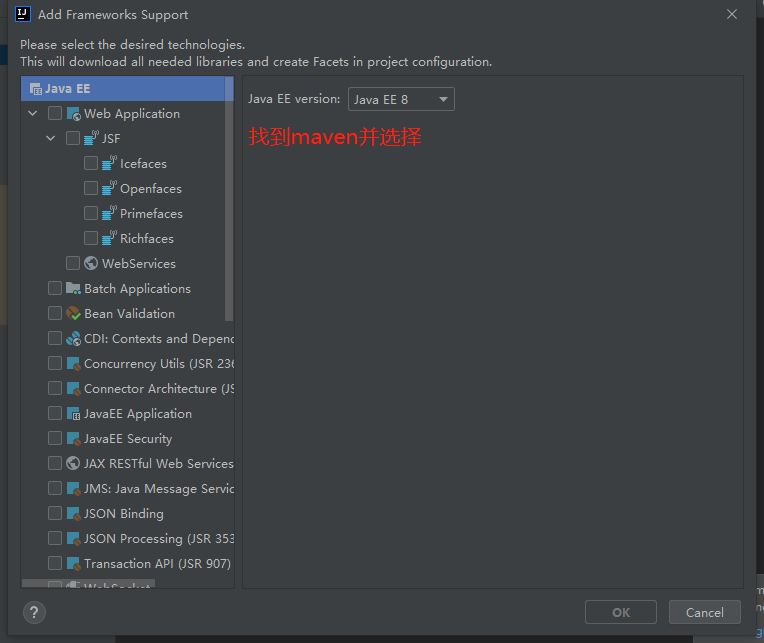This screenshot has height=643, width=764.
Task: Select the JavaEE Security label
Action: click(128, 439)
